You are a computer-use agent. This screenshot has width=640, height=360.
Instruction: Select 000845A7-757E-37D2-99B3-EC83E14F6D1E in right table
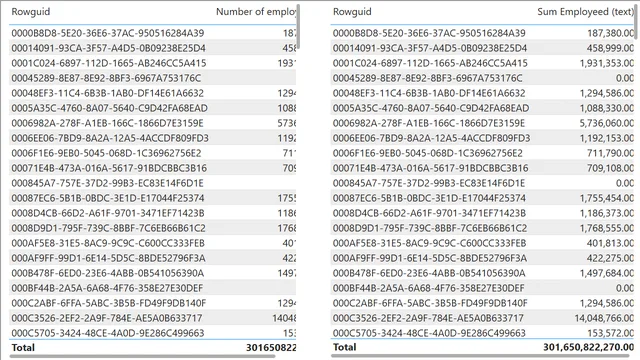[x=429, y=183]
